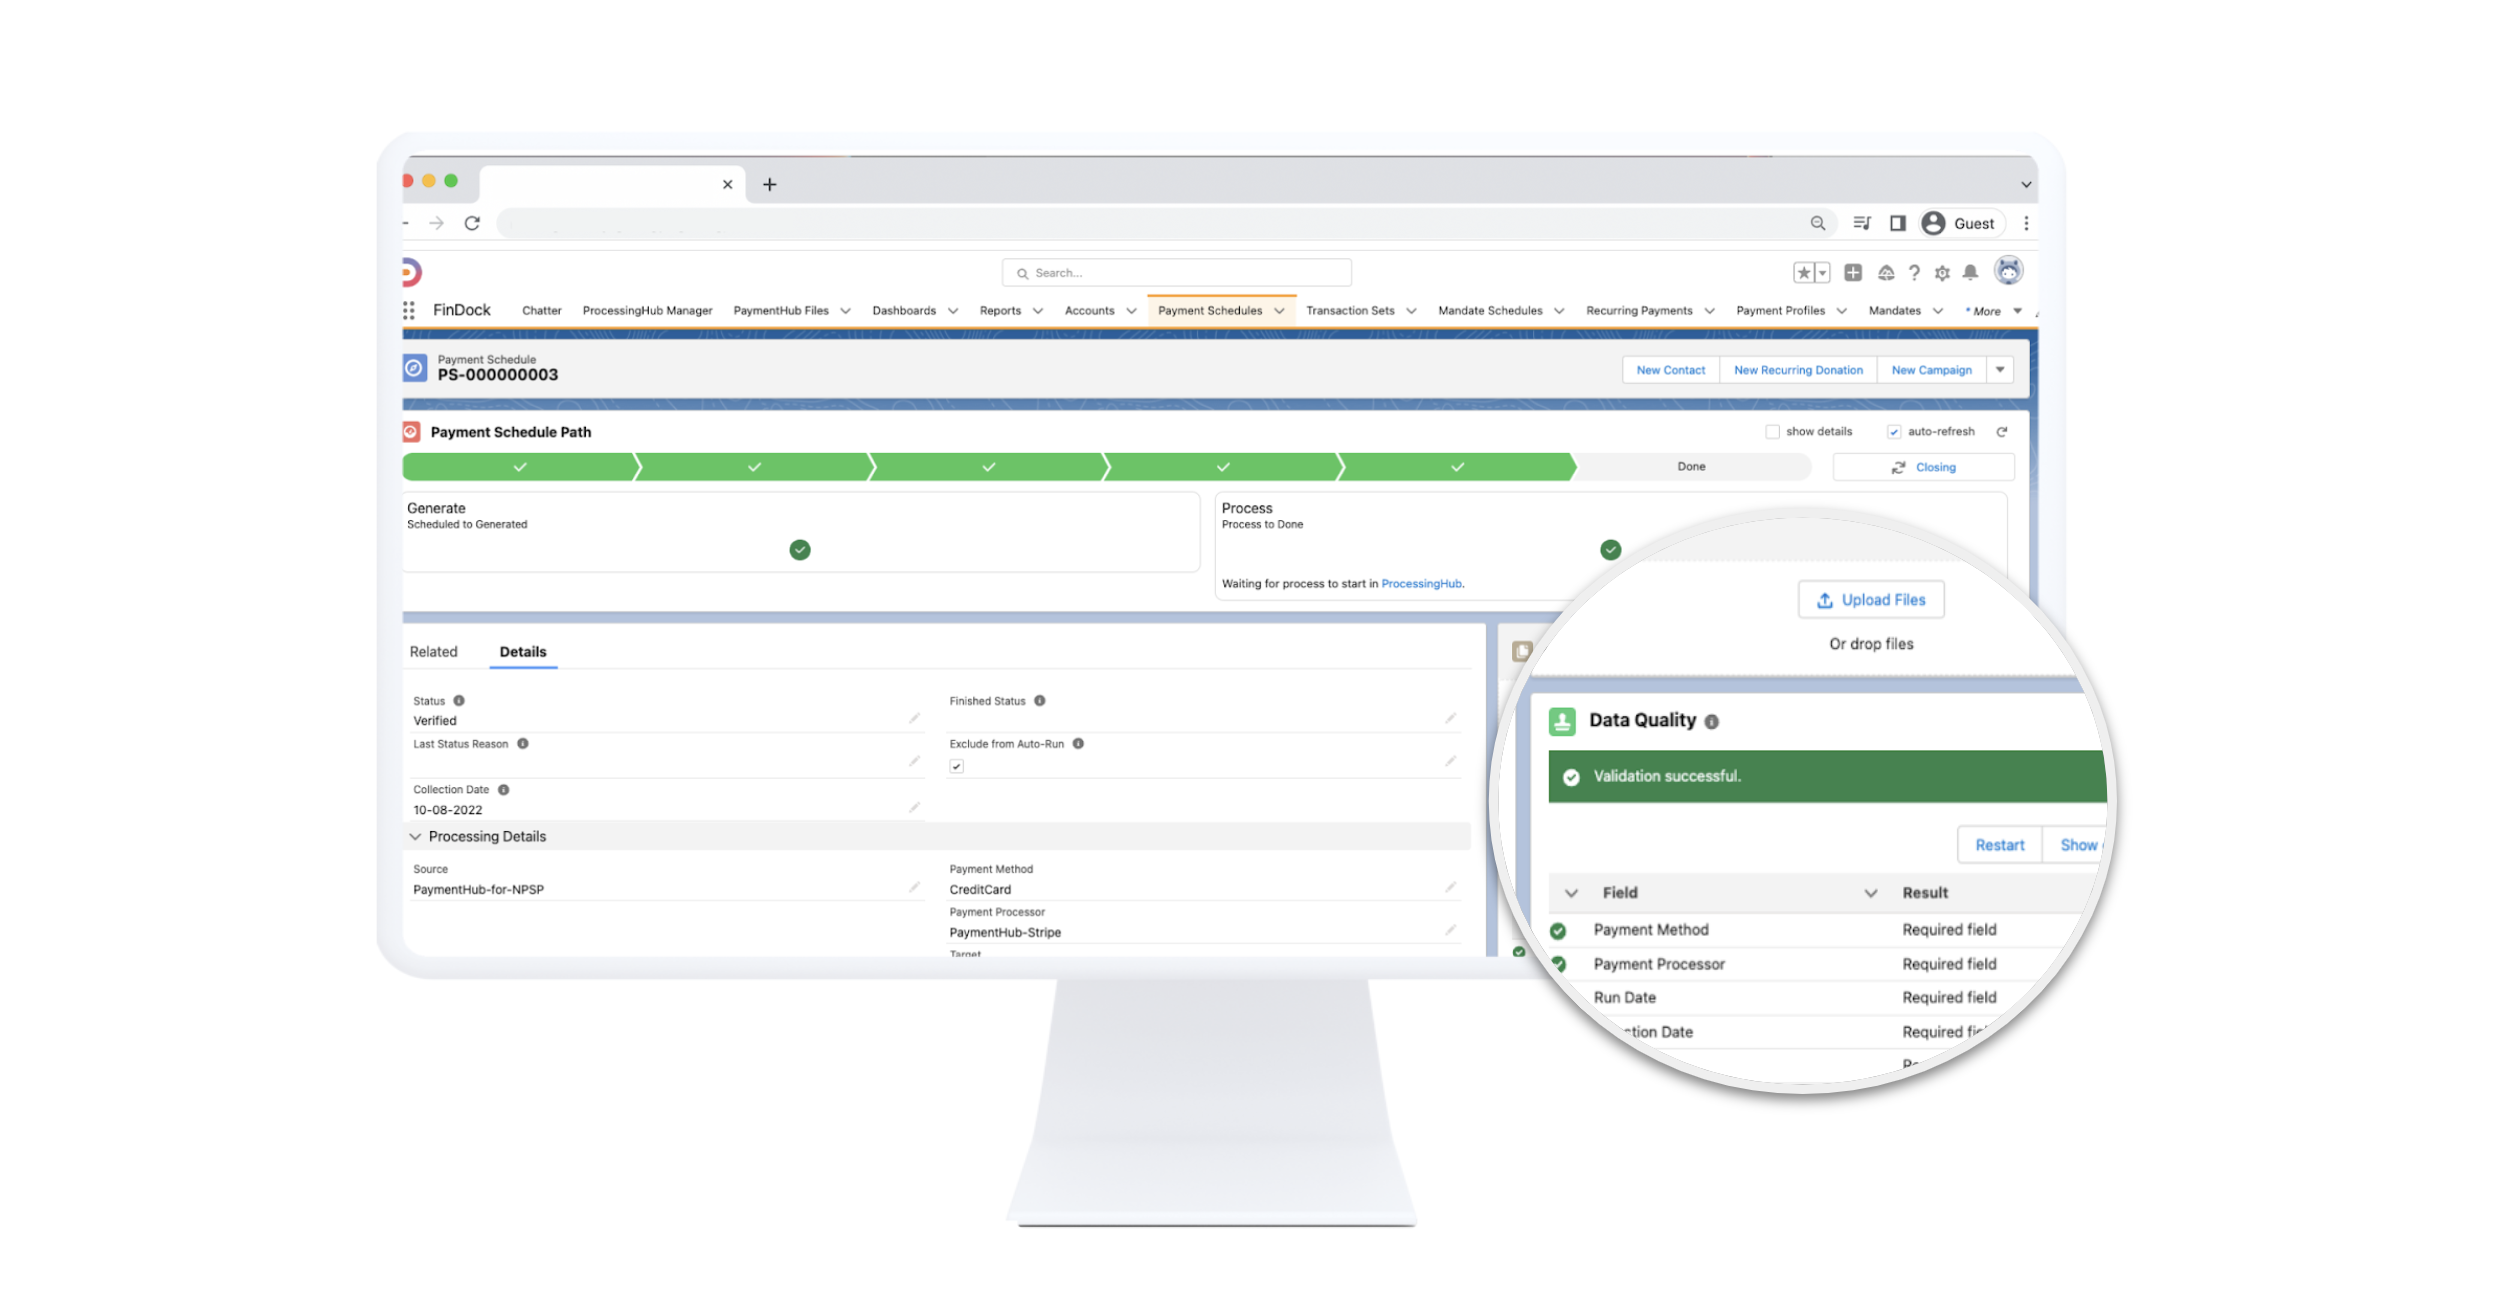Click New Recurring Donation button
The height and width of the screenshot is (1290, 2520).
1798,370
